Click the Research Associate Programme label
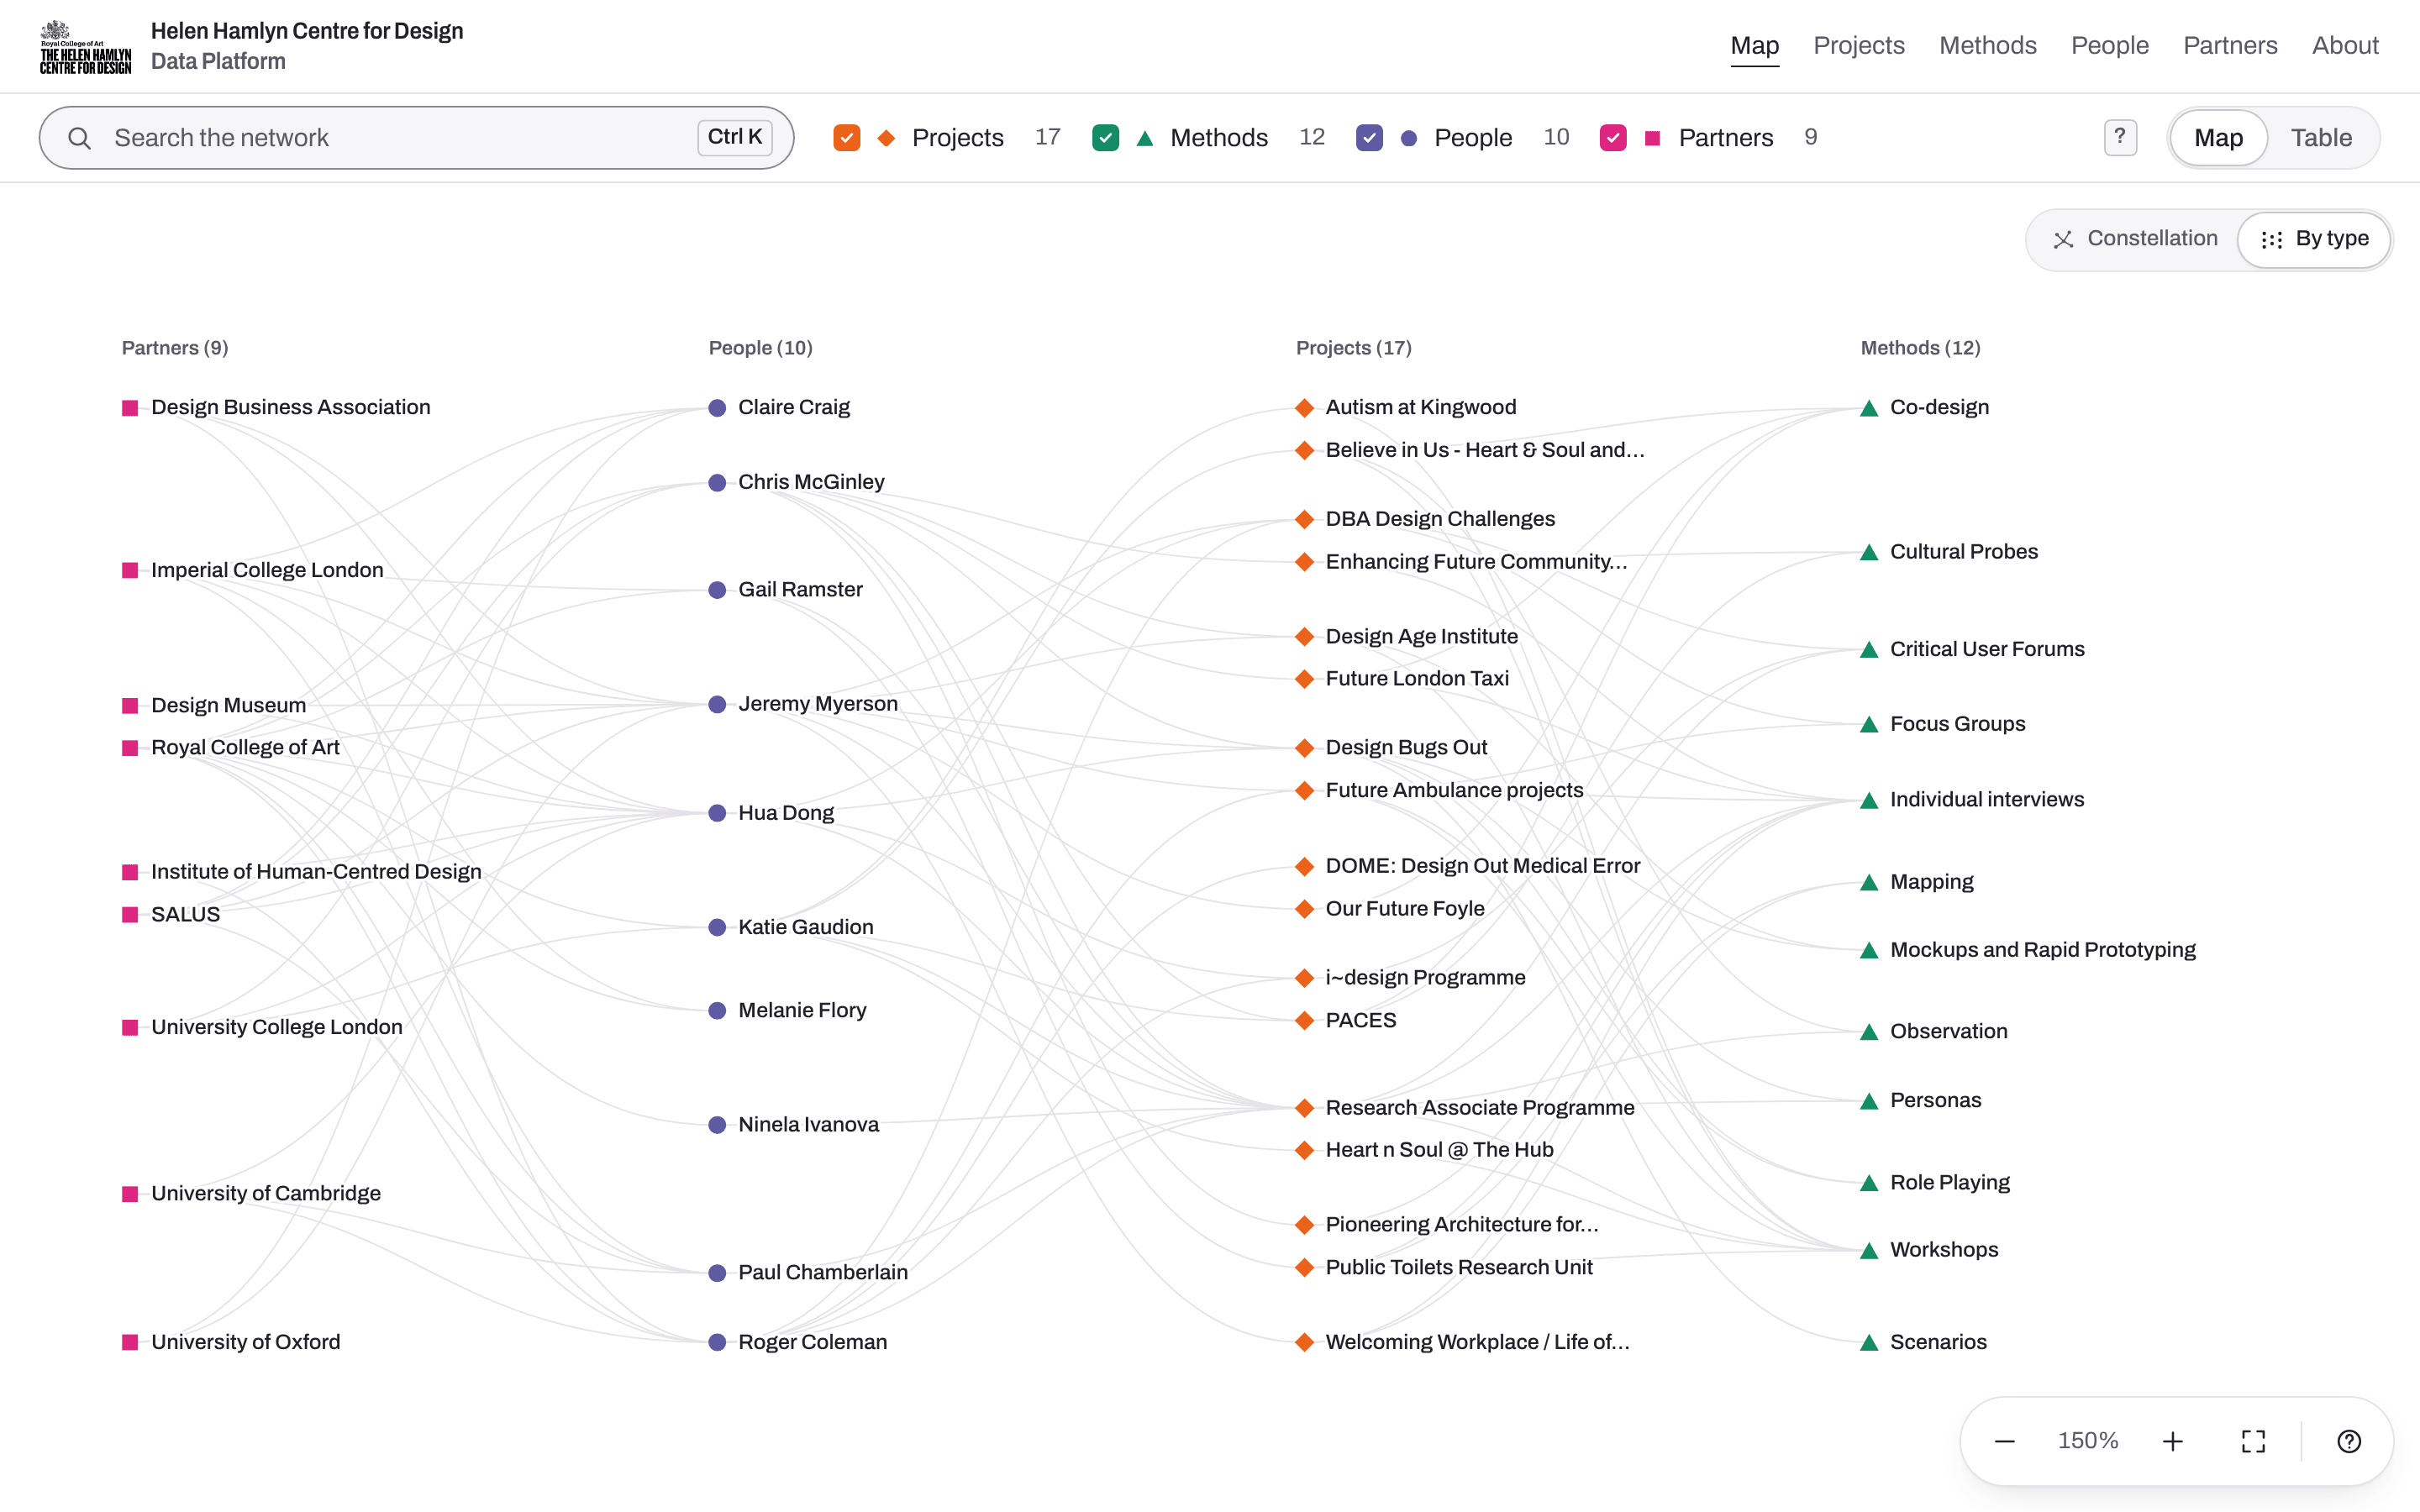This screenshot has width=2420, height=1512. click(x=1479, y=1108)
